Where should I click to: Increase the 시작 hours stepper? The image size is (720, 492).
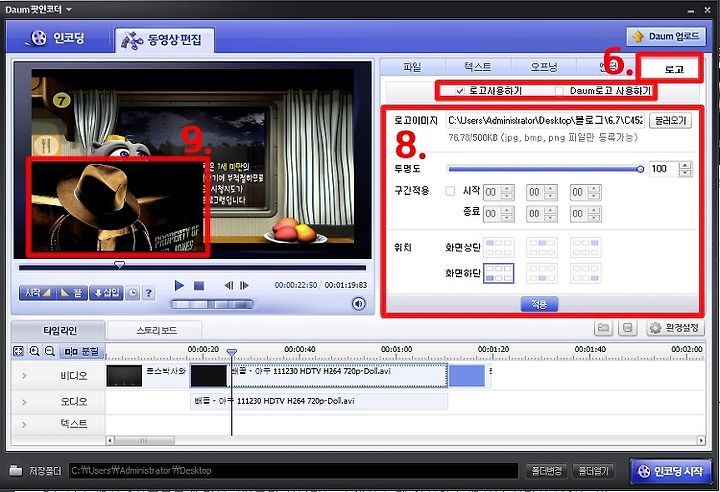point(507,189)
